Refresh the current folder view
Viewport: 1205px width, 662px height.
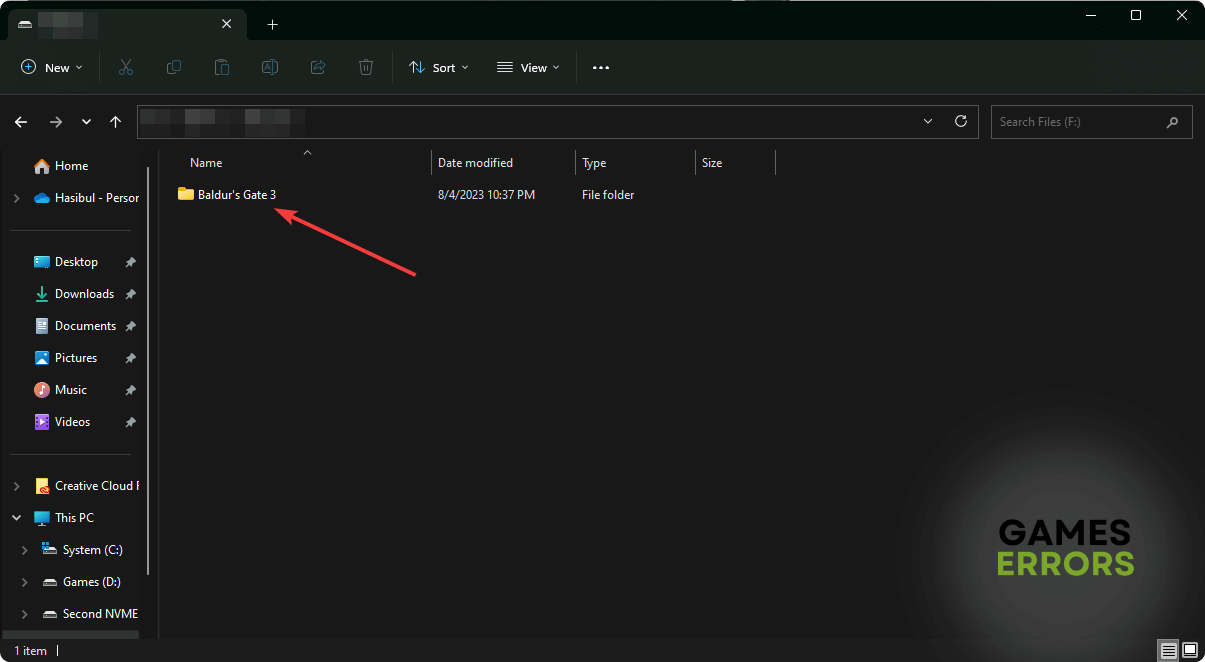961,121
